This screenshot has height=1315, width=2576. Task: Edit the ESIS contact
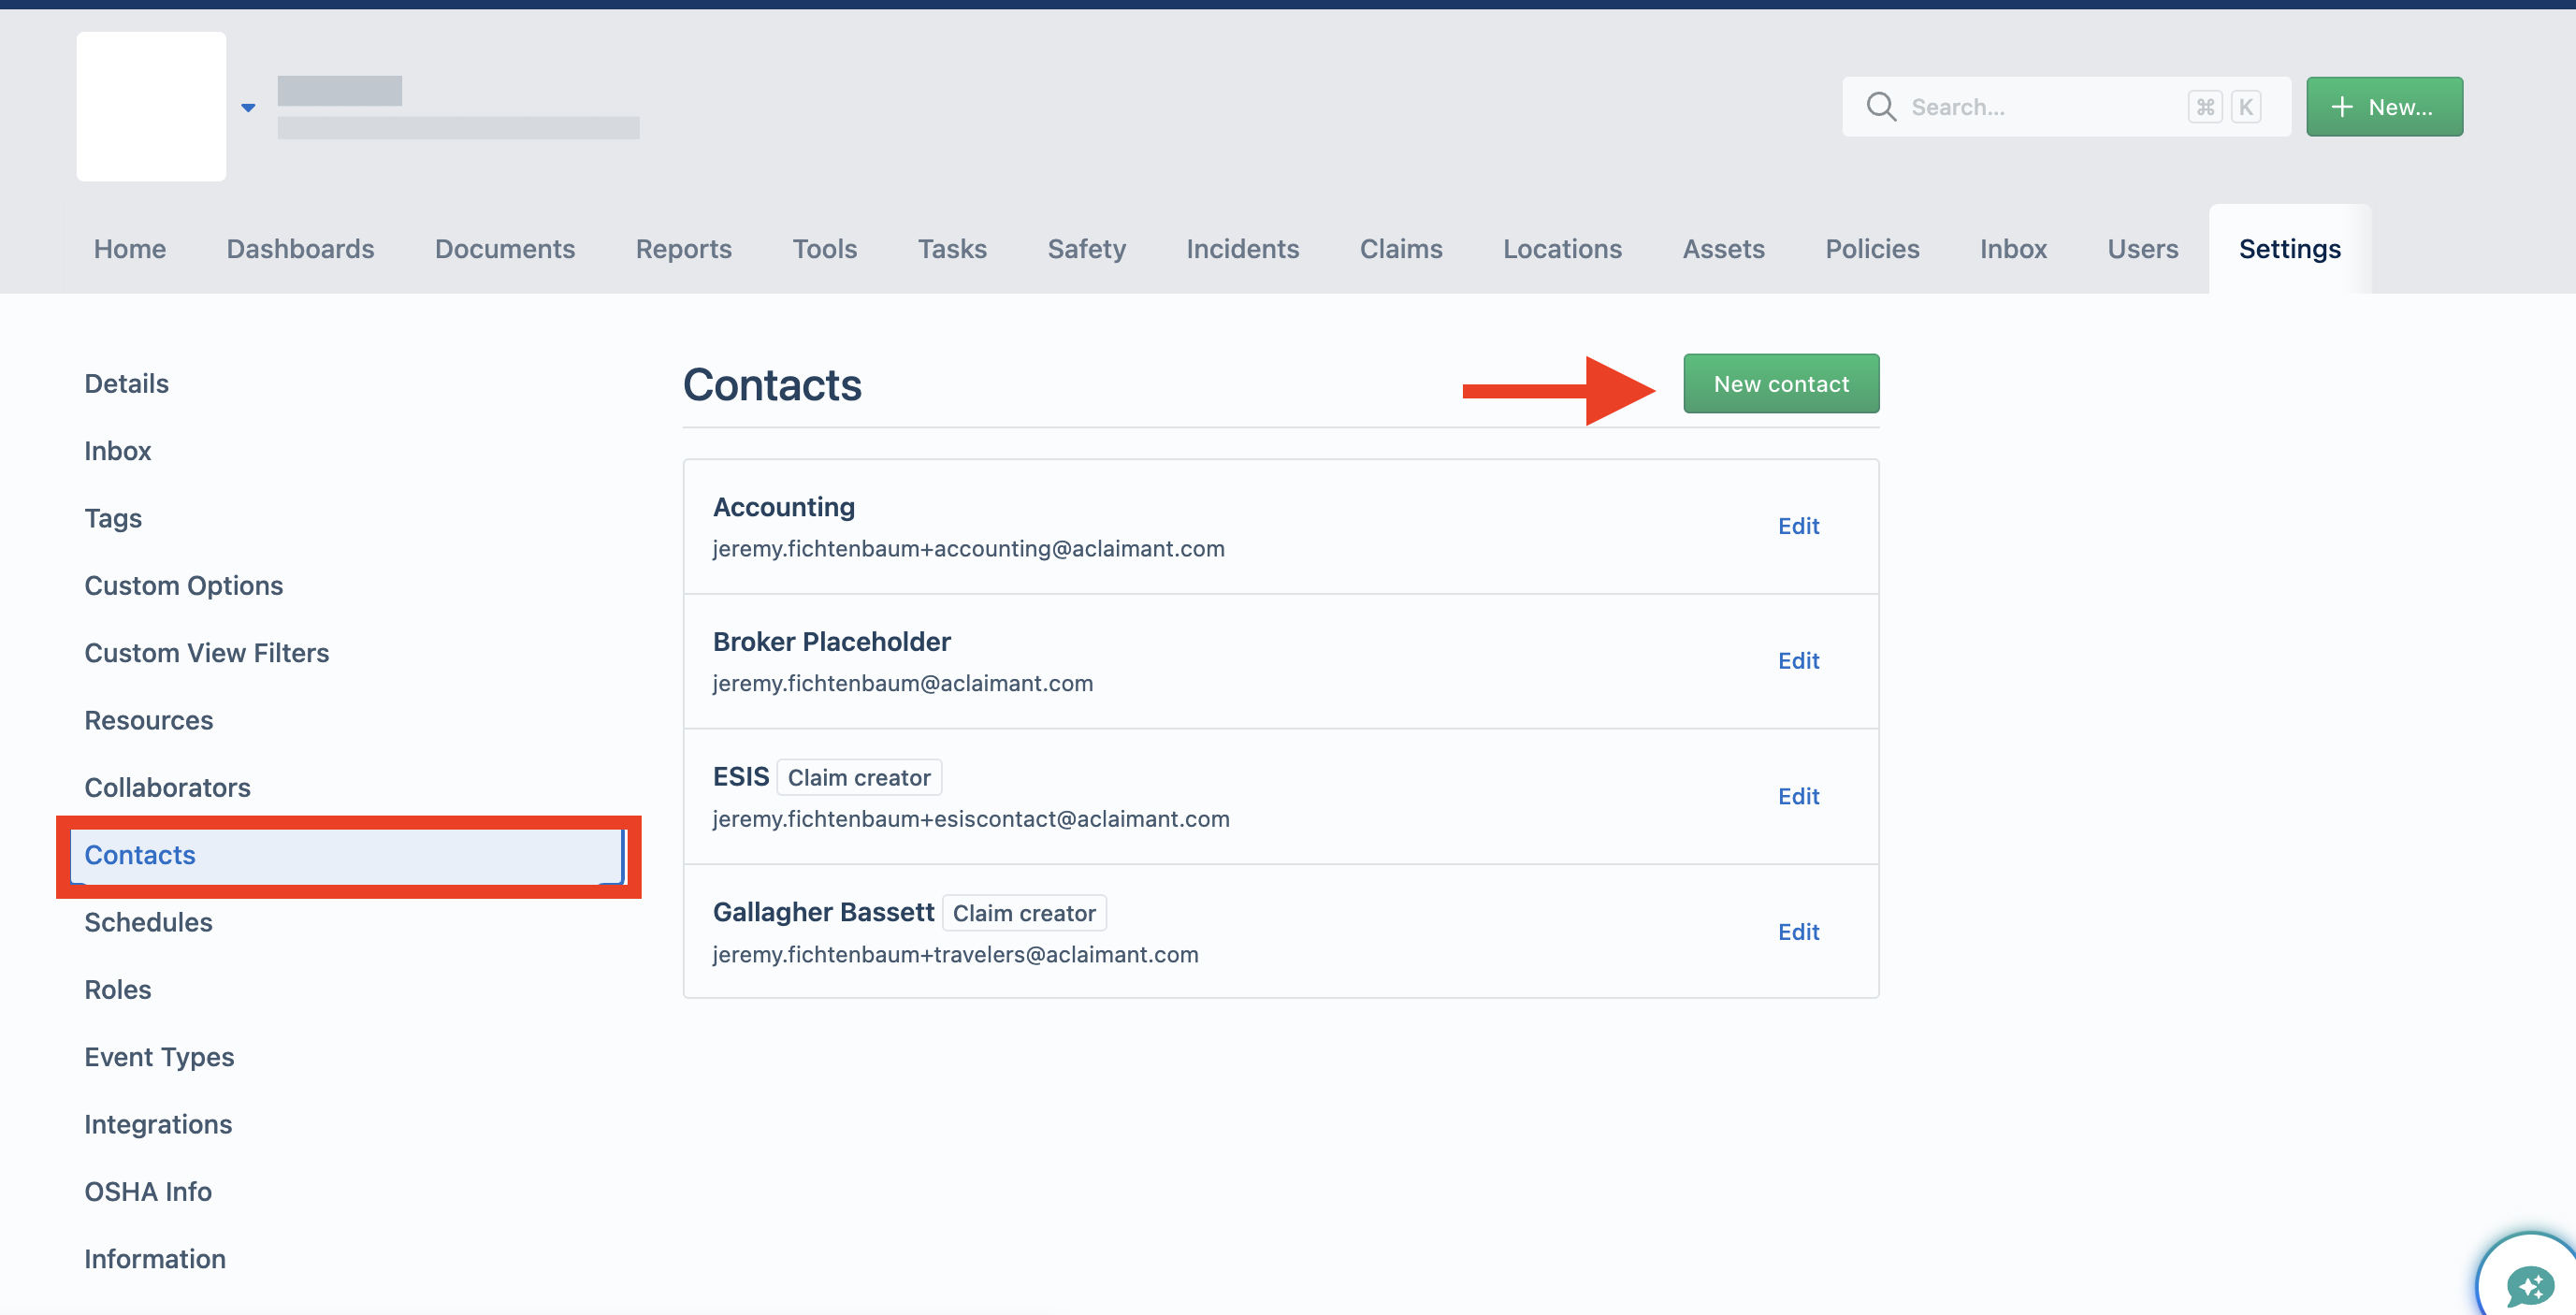[1798, 796]
